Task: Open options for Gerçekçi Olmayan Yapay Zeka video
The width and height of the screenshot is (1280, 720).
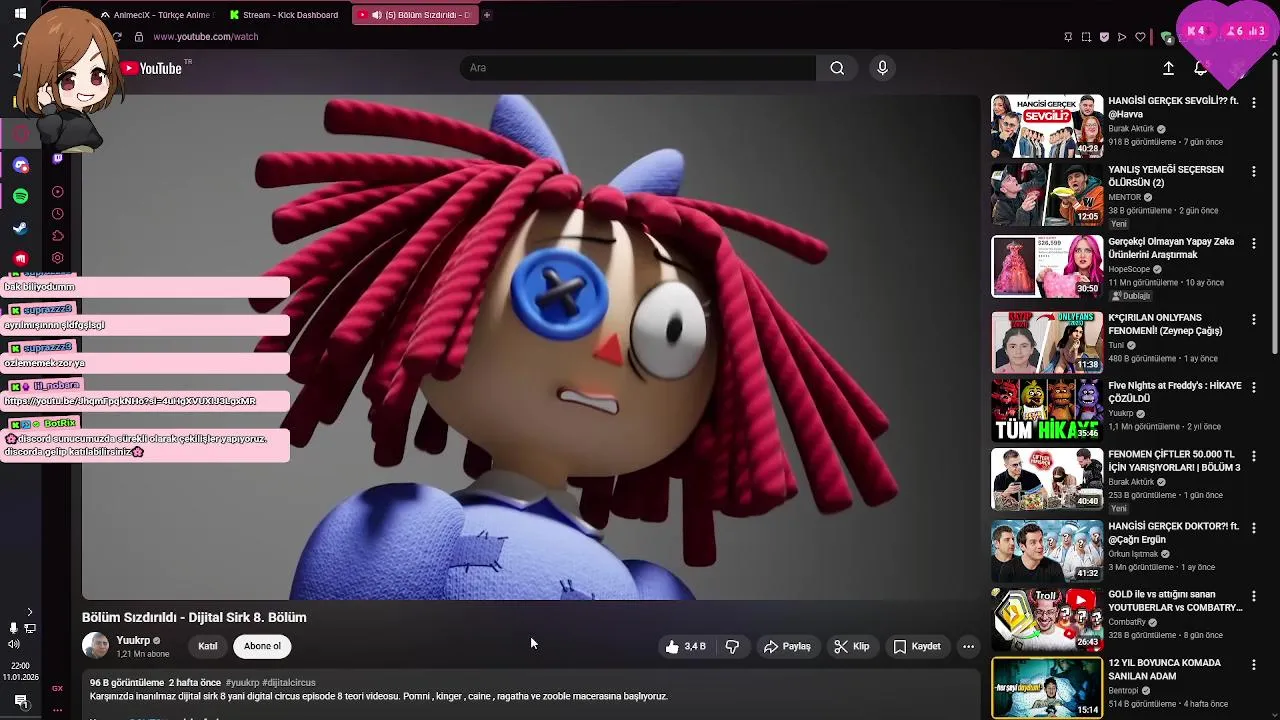Action: point(1253,244)
